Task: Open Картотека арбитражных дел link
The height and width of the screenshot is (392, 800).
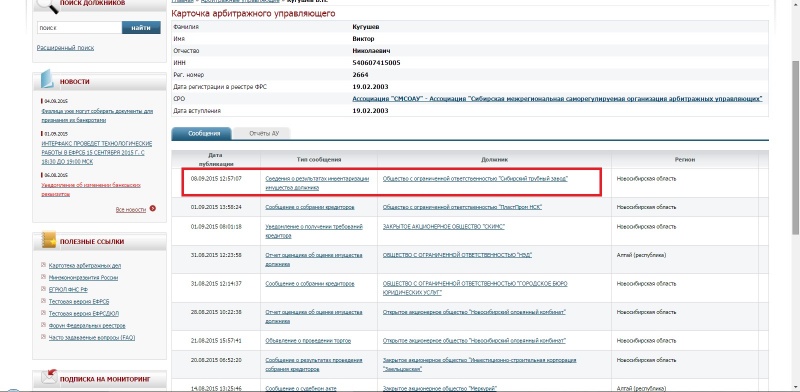Action: click(x=85, y=266)
